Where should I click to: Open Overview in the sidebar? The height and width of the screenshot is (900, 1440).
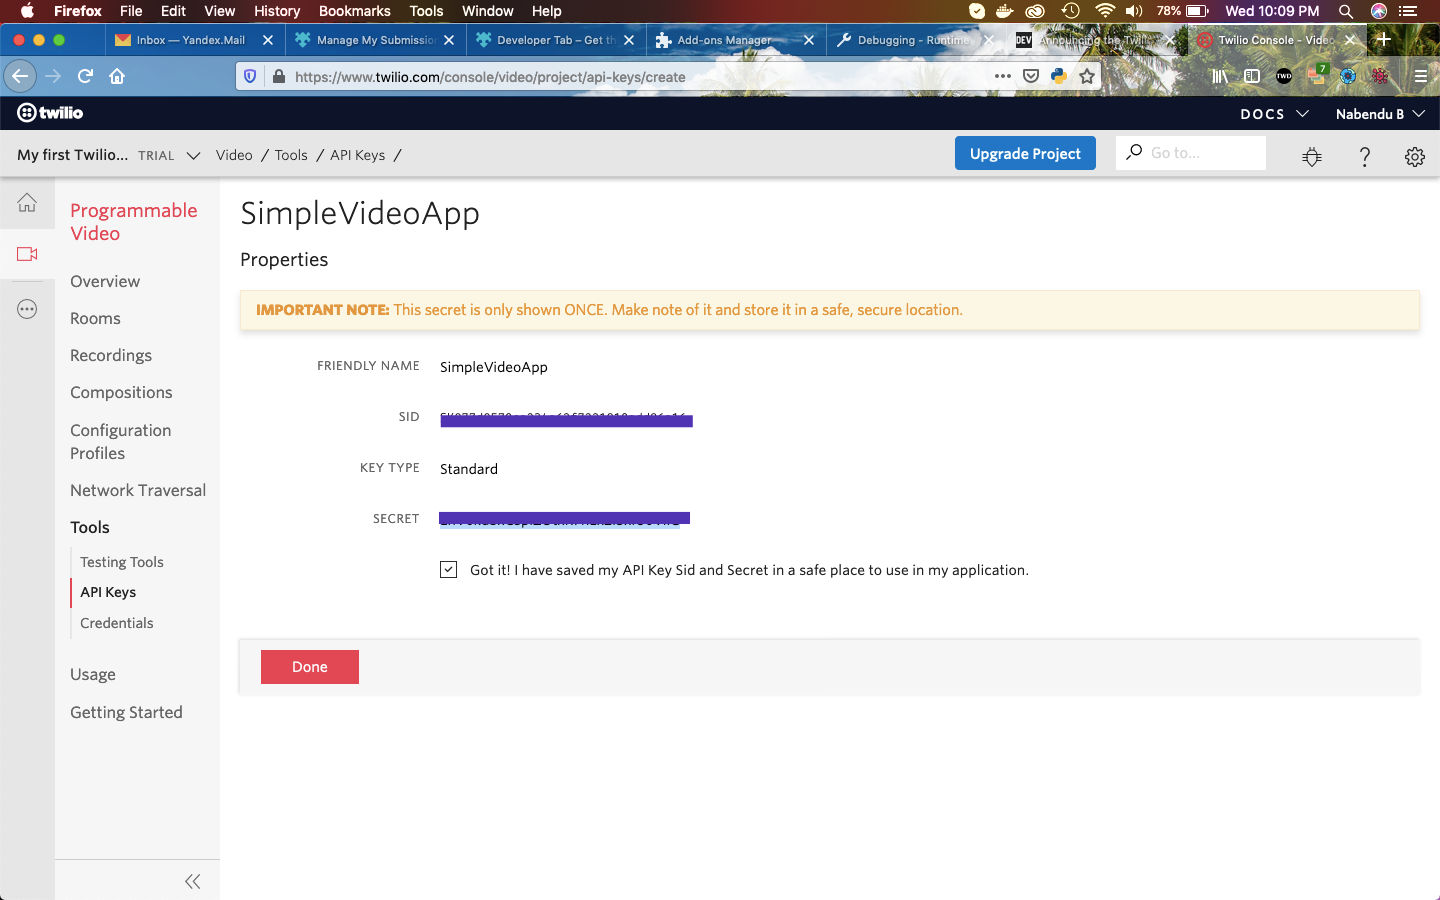click(105, 281)
